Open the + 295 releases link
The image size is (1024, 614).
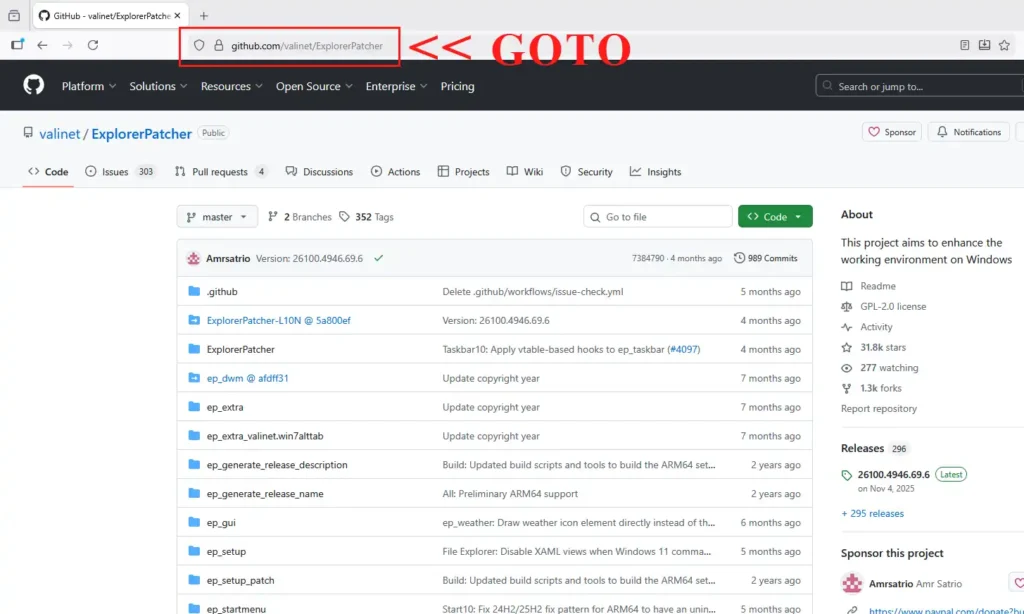coord(872,514)
